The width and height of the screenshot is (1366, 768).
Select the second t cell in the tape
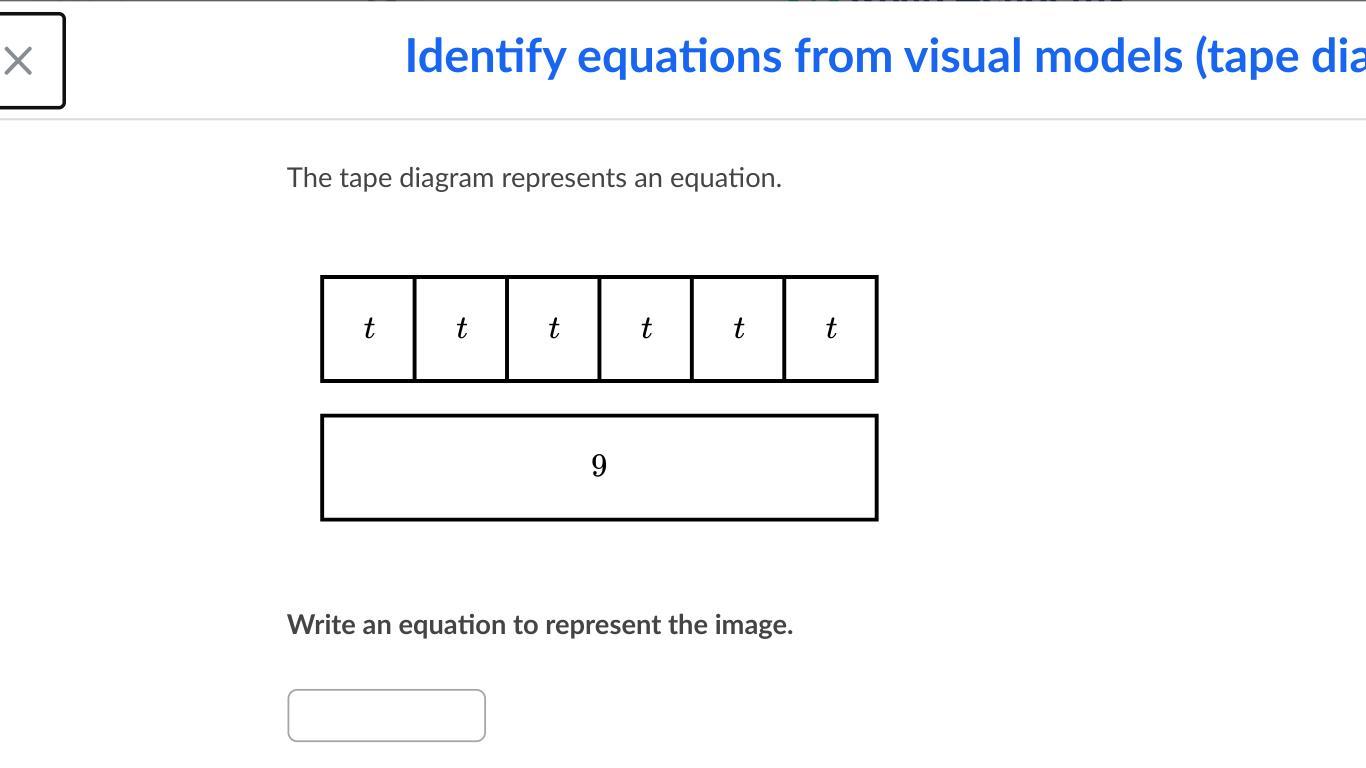[461, 329]
